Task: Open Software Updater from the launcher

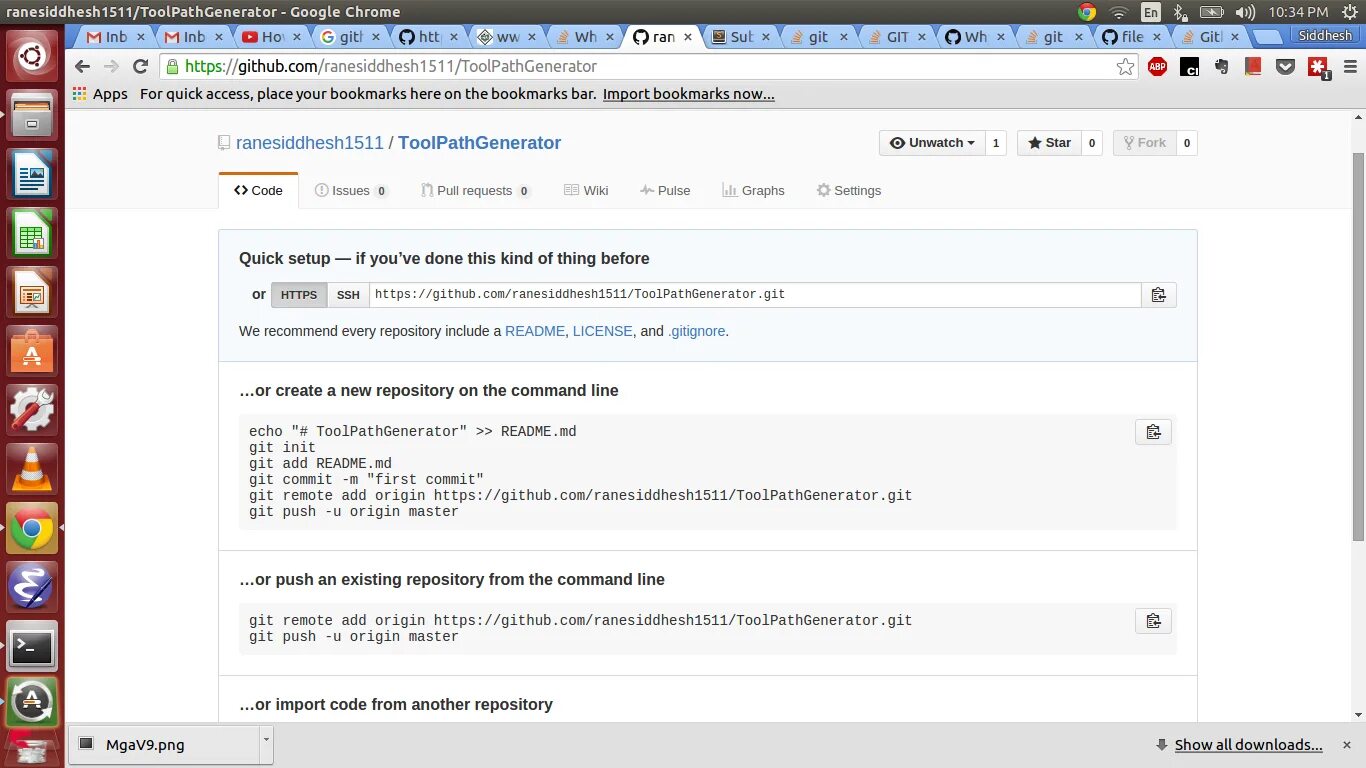Action: pyautogui.click(x=32, y=704)
